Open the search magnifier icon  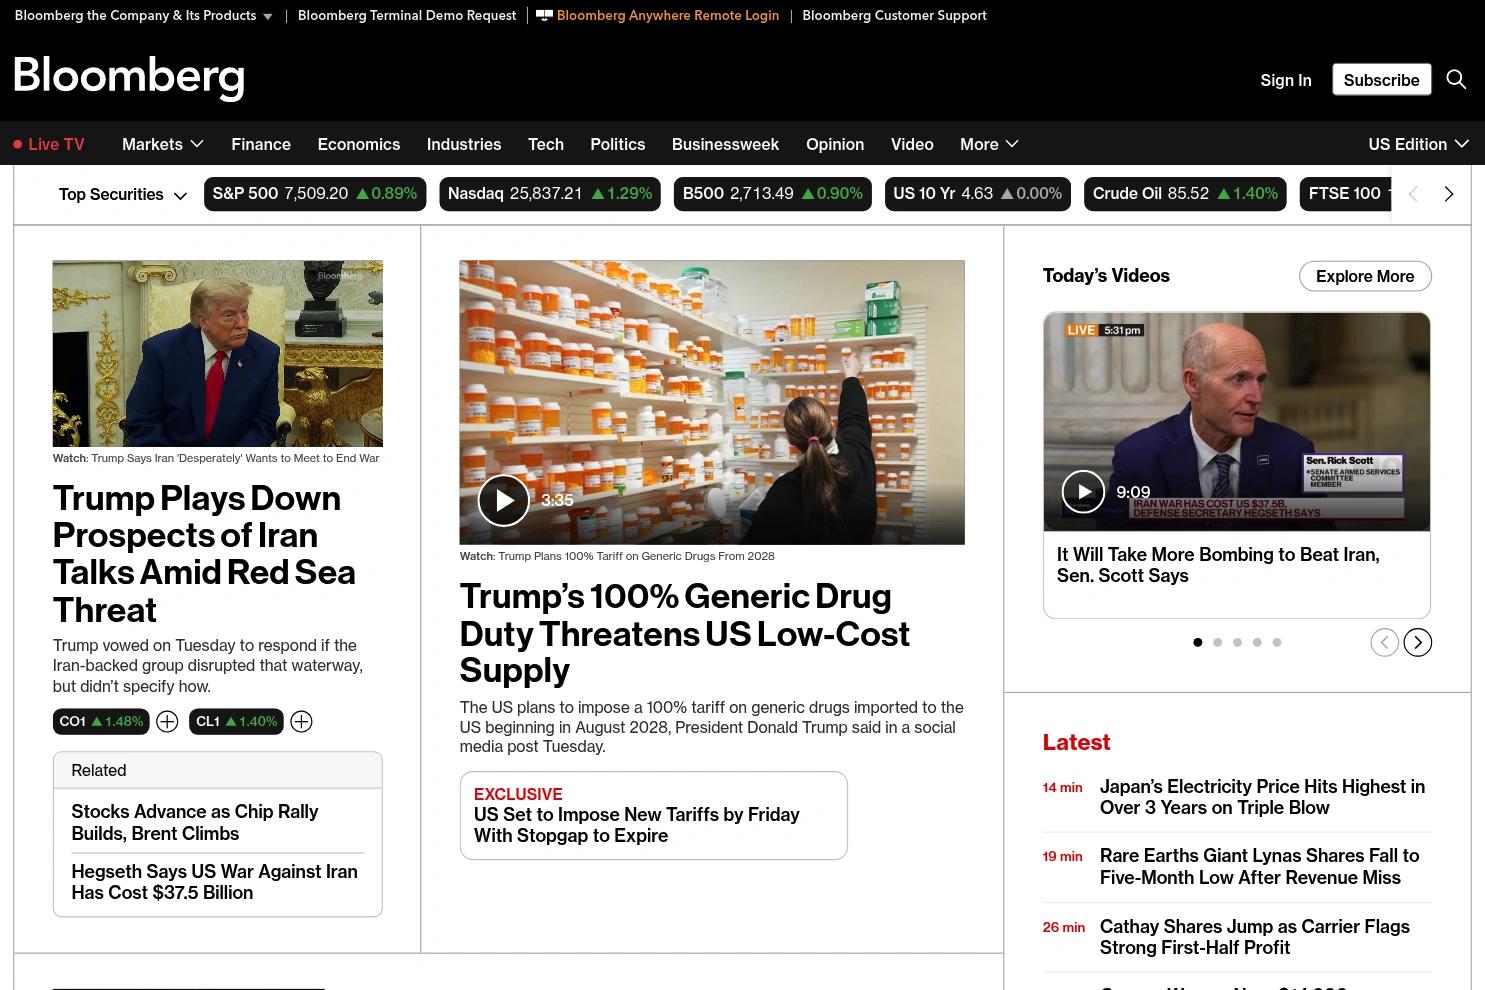pyautogui.click(x=1456, y=80)
